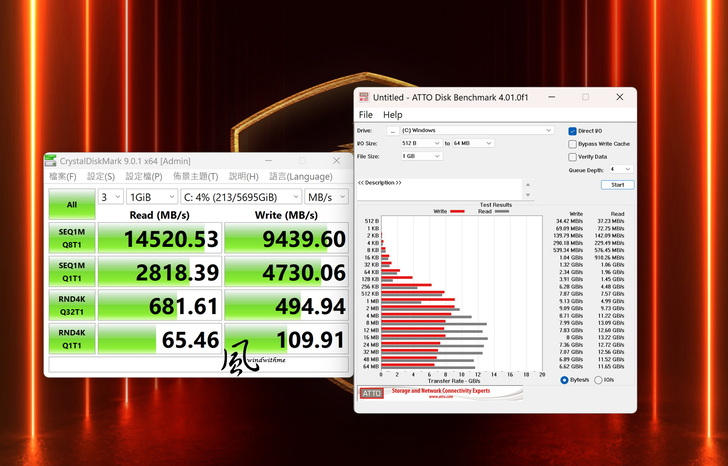The height and width of the screenshot is (466, 728).
Task: Open the File menu in ATTO
Action: click(366, 115)
